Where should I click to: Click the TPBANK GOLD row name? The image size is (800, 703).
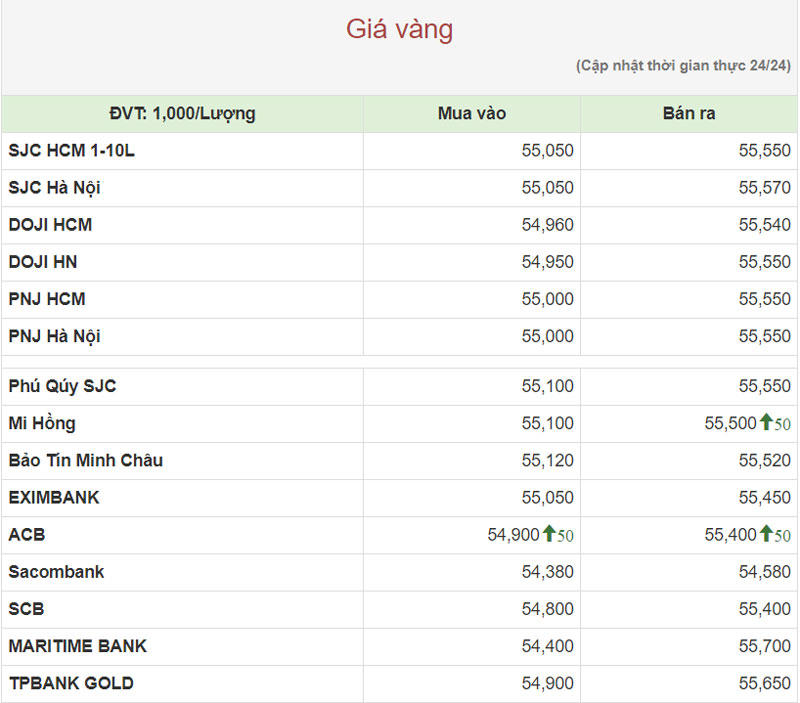pyautogui.click(x=71, y=683)
